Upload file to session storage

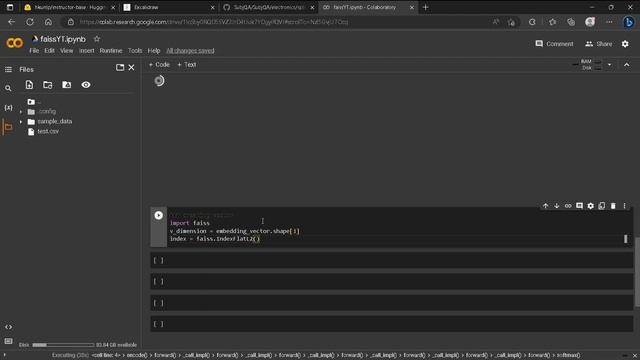pos(29,84)
